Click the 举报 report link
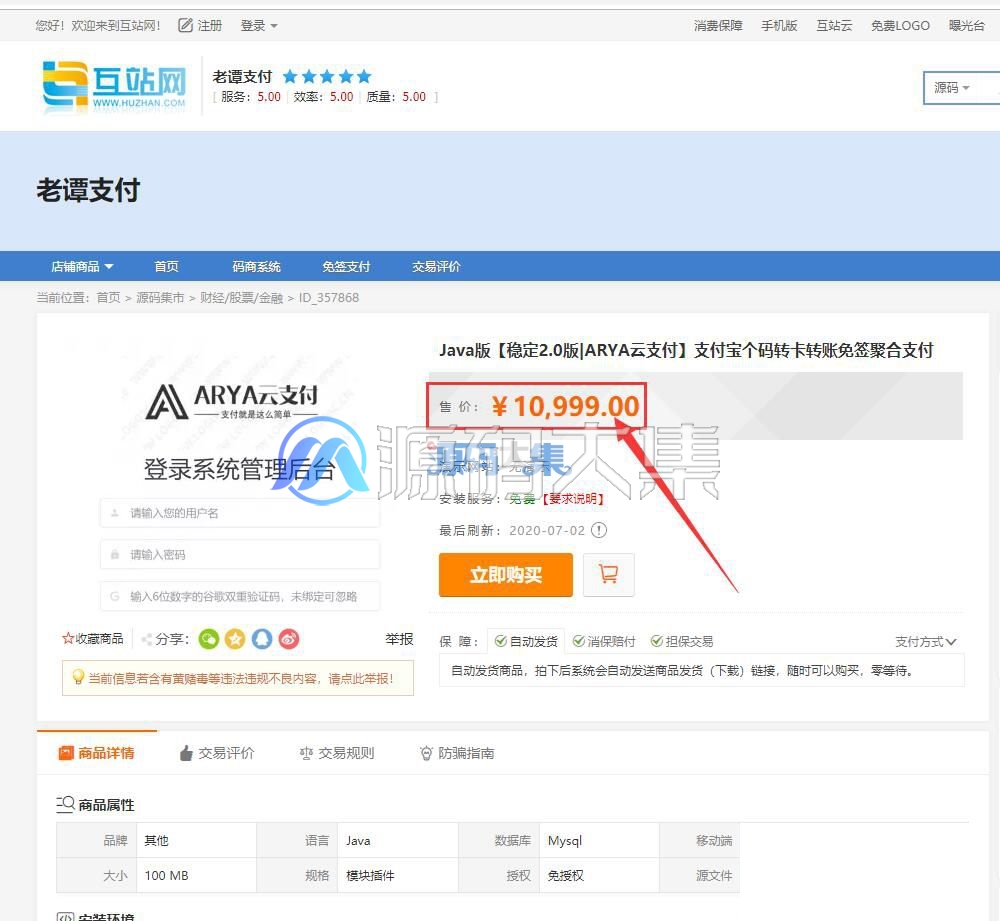The width and height of the screenshot is (1000, 921). click(x=399, y=639)
